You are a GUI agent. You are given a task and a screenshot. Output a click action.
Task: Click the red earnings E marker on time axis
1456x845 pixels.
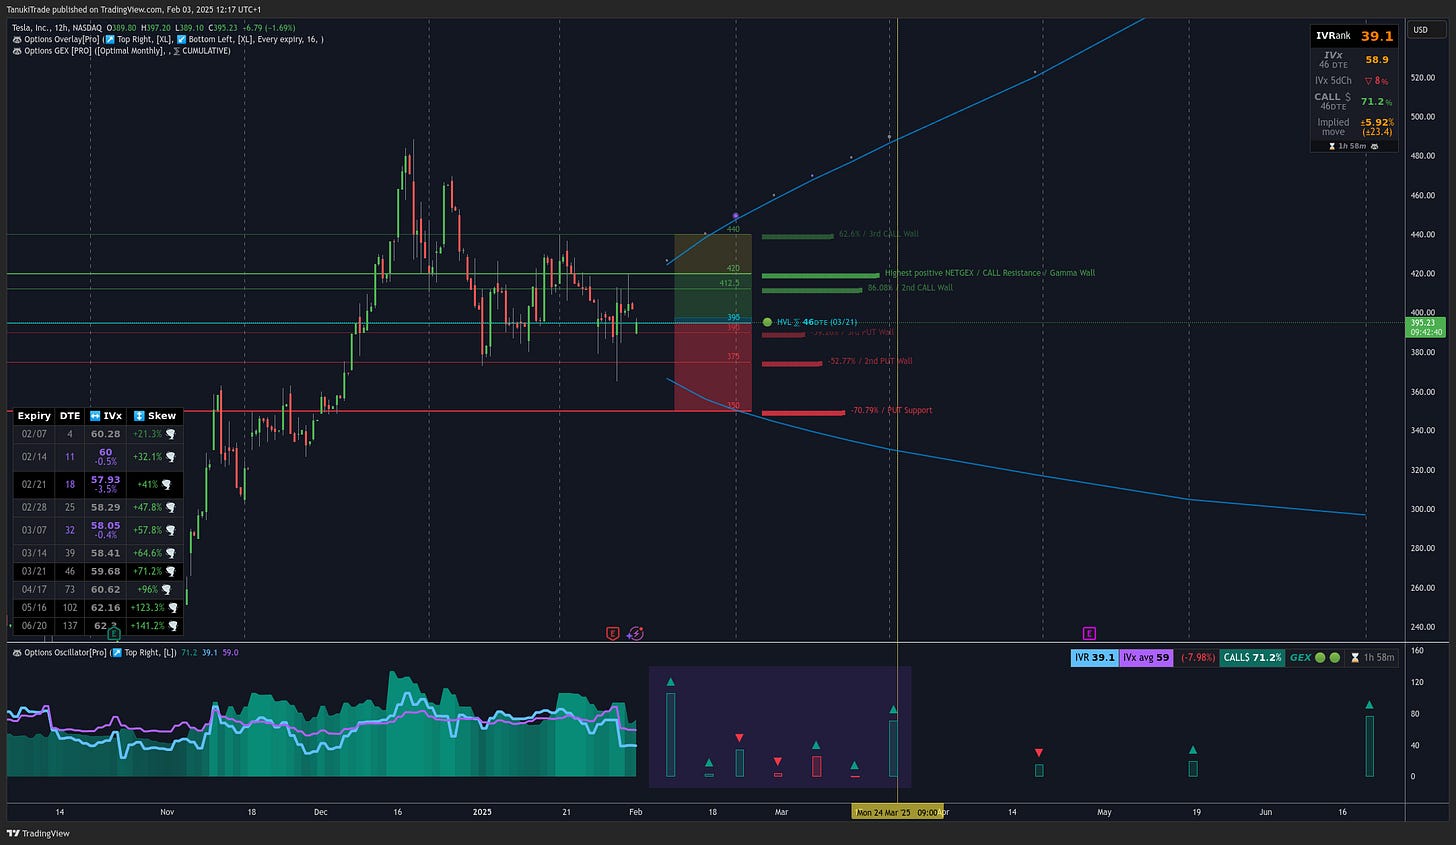pos(613,633)
